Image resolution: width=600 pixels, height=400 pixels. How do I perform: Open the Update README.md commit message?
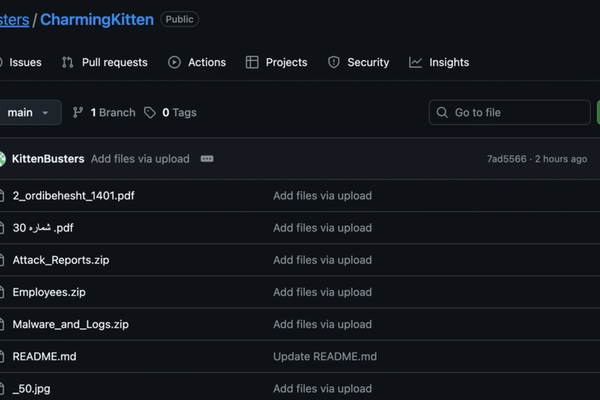pos(325,356)
